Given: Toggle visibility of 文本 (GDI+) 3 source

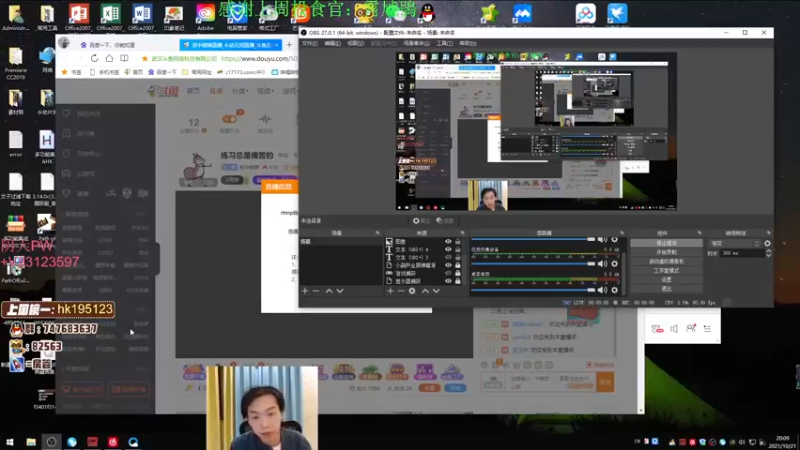Looking at the screenshot, I should [448, 257].
